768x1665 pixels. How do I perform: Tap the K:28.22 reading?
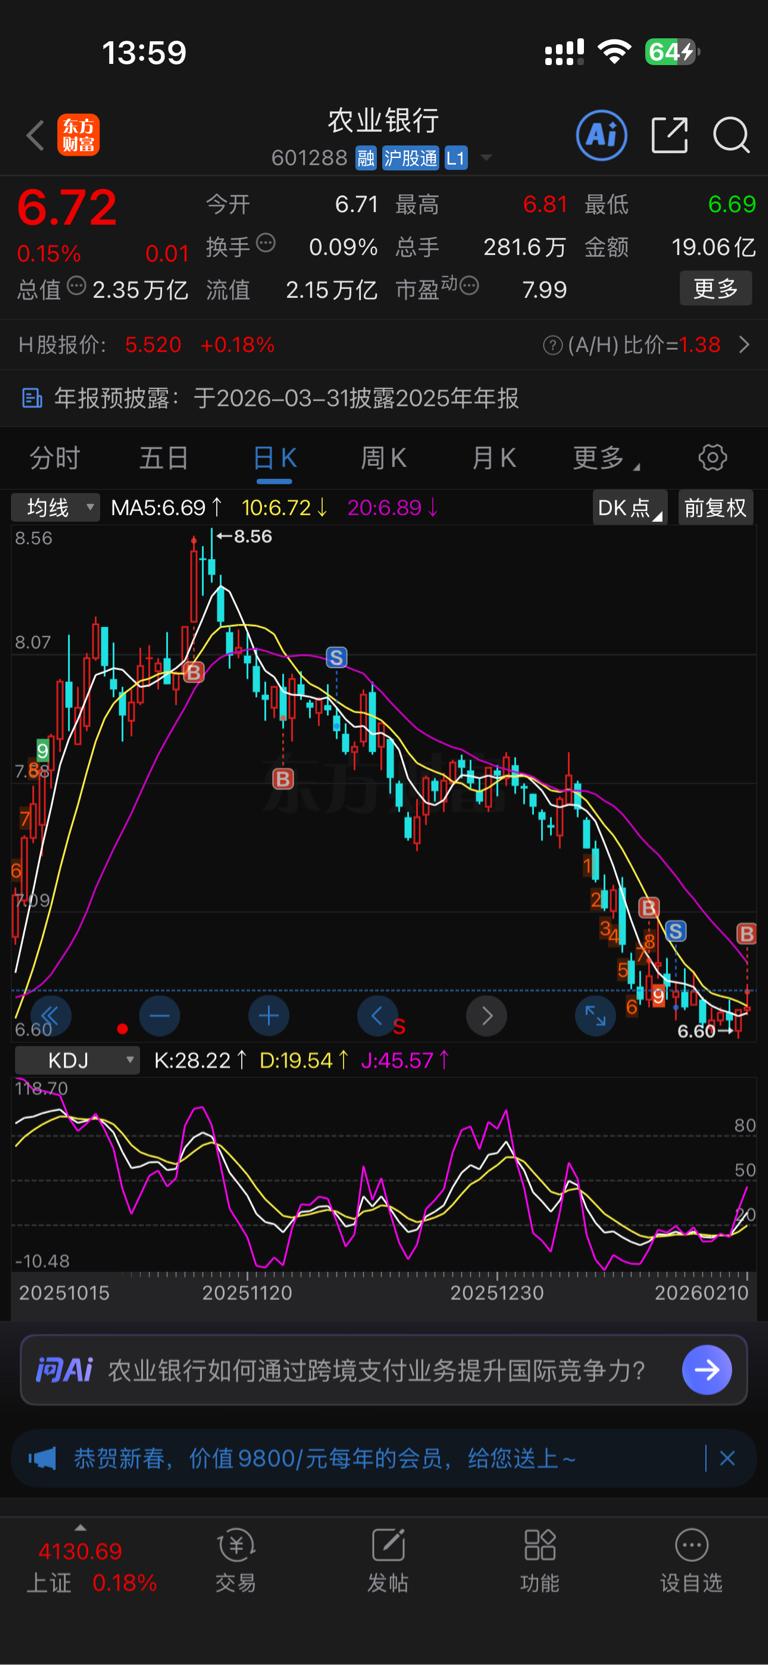[201, 1060]
